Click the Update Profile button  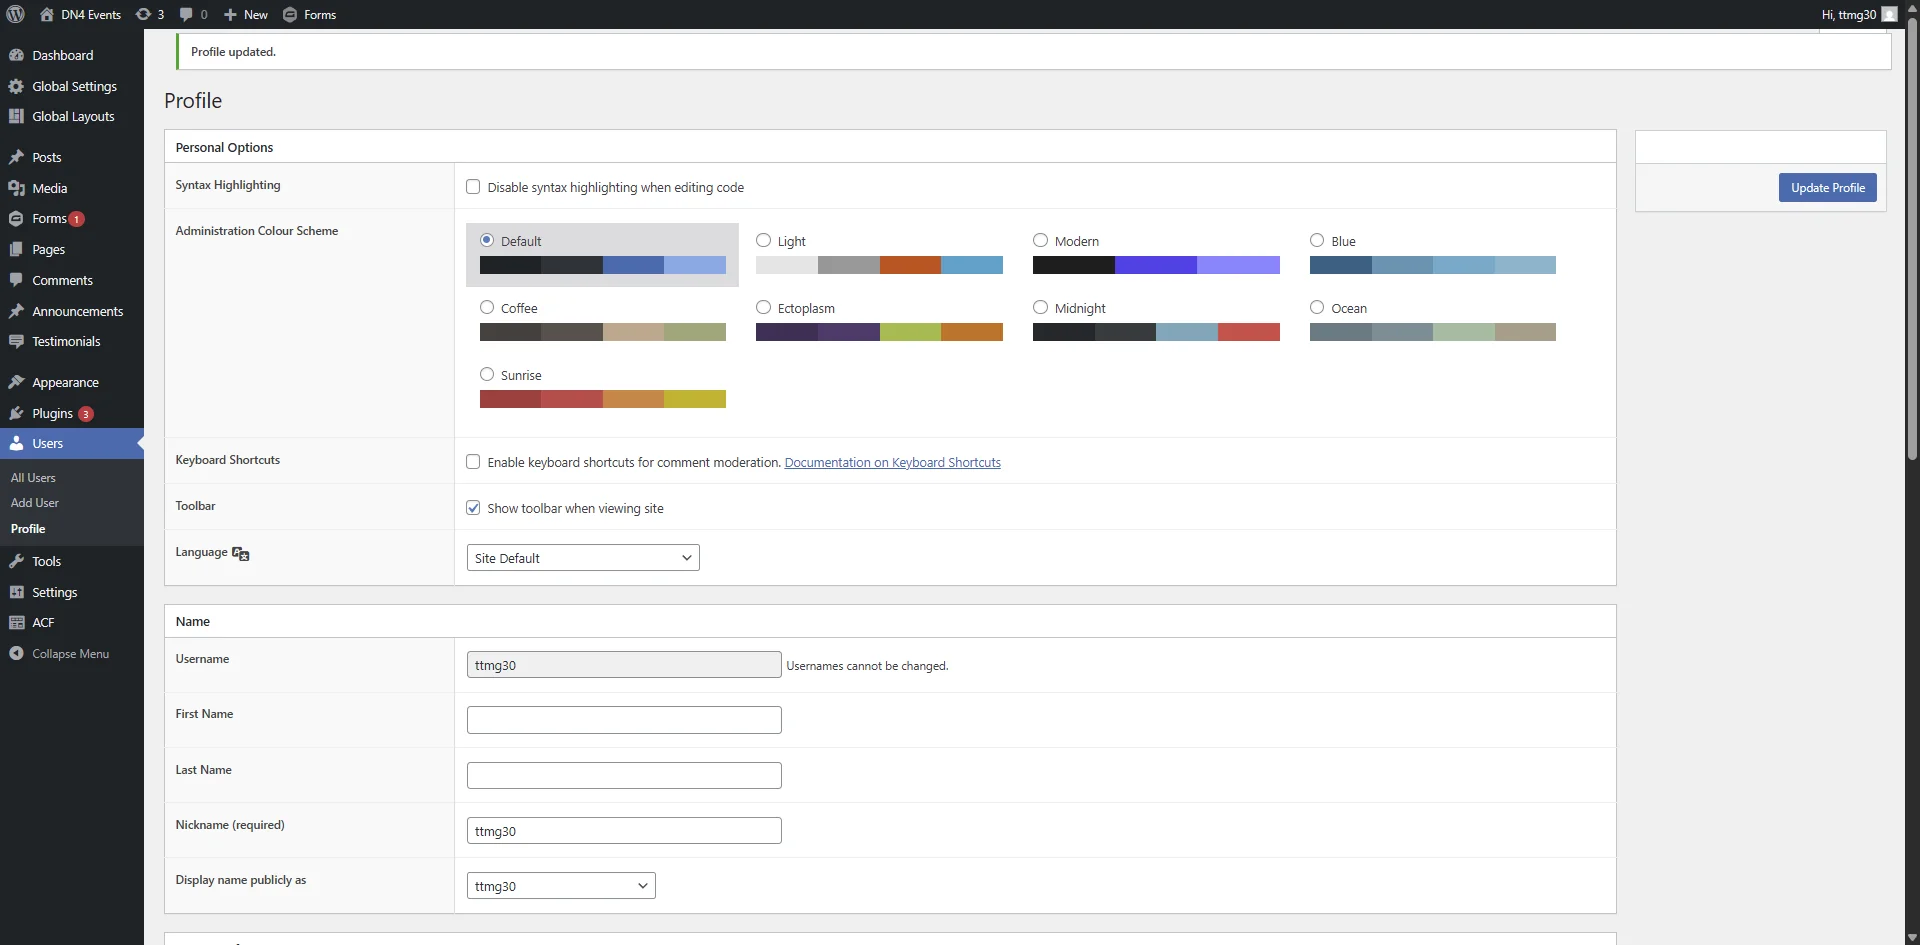tap(1827, 187)
